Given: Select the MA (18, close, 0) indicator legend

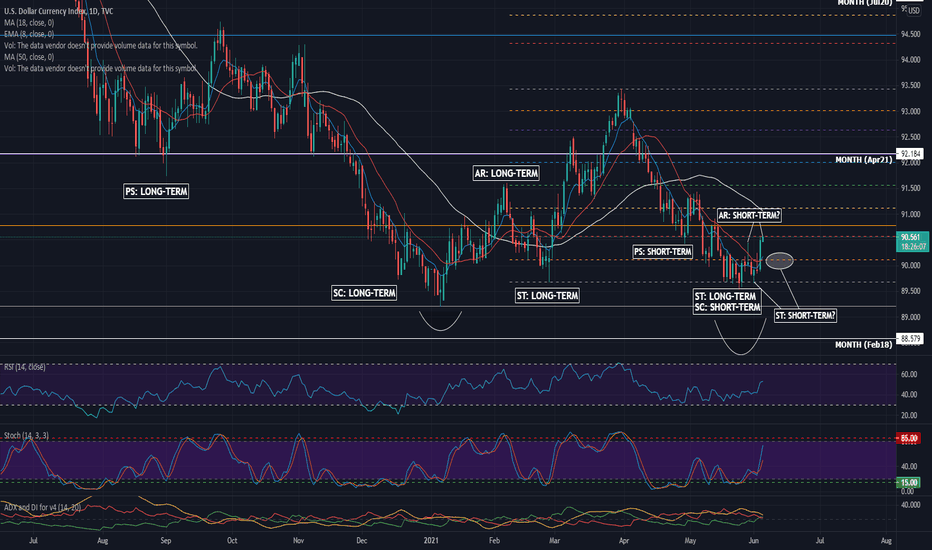Looking at the screenshot, I should 29,23.
